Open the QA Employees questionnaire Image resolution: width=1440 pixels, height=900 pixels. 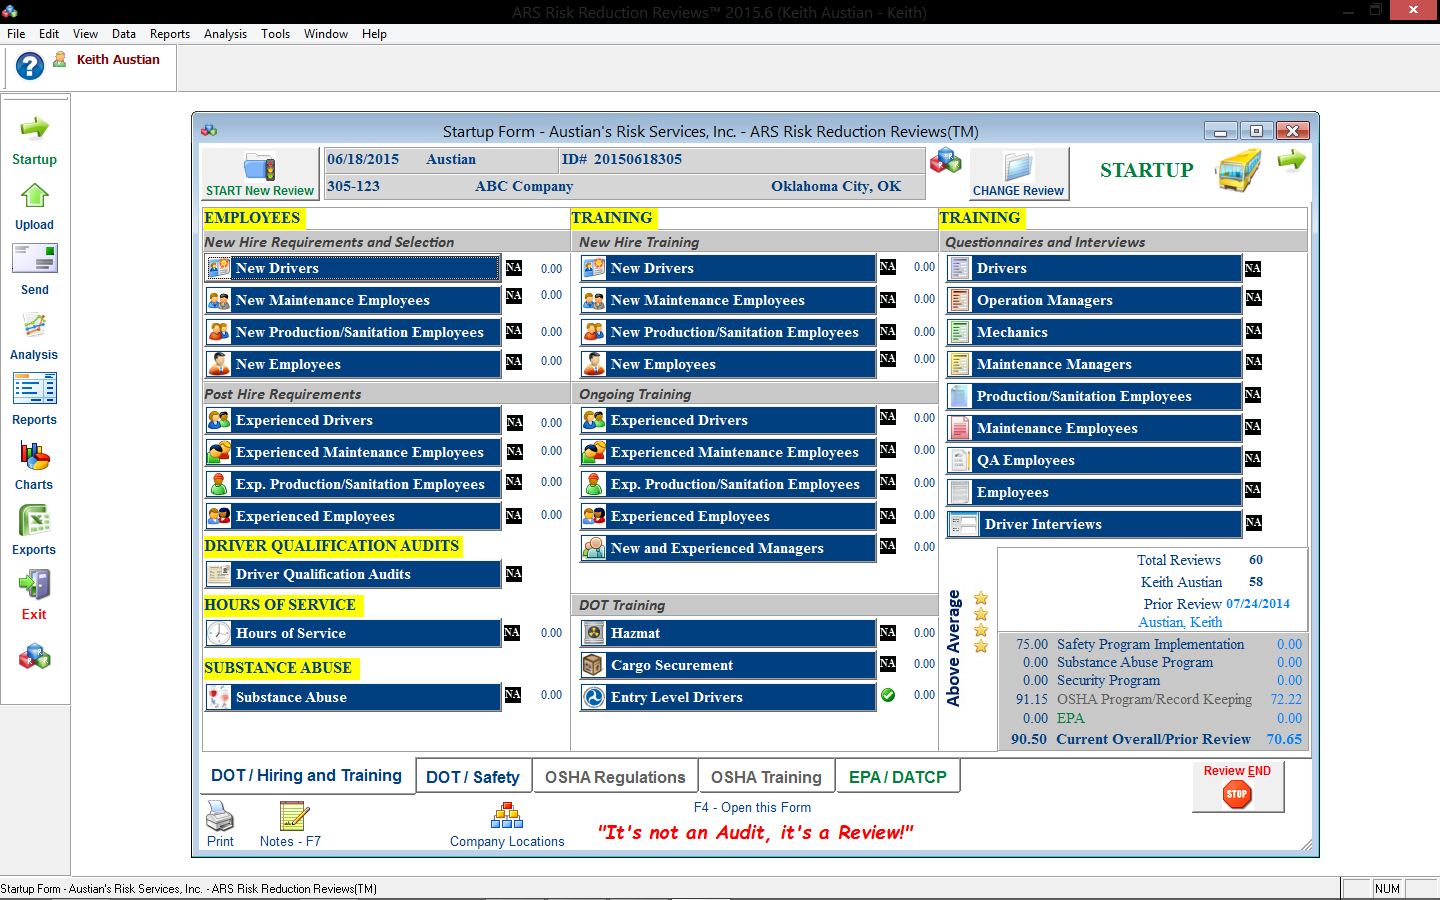pyautogui.click(x=1094, y=460)
